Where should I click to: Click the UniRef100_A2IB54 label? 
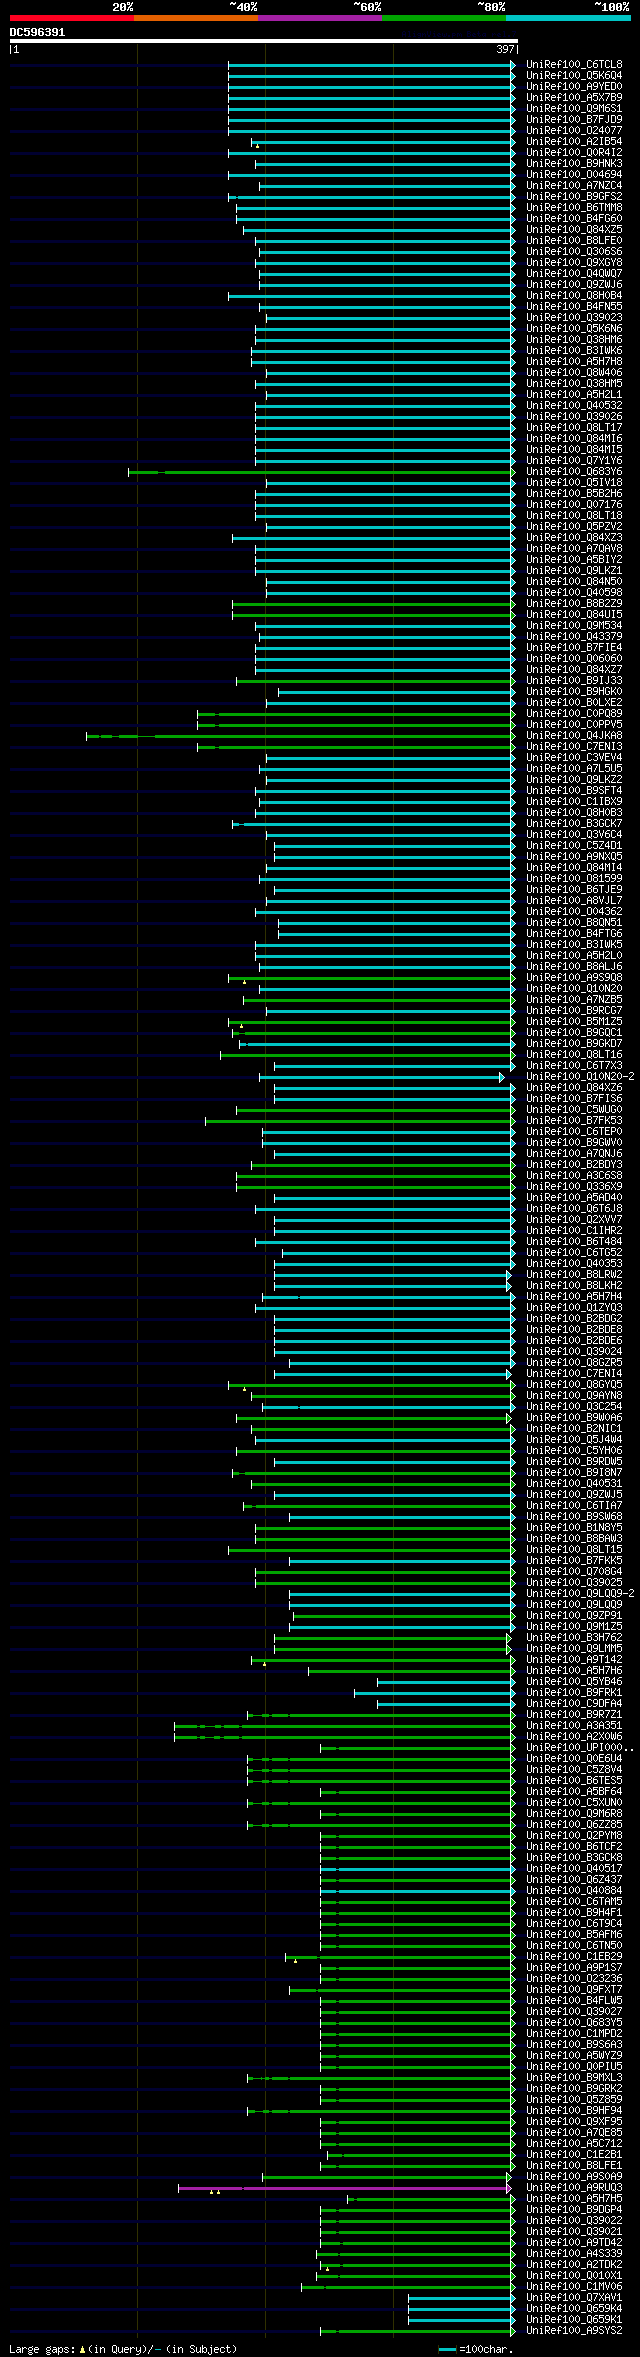(x=574, y=142)
